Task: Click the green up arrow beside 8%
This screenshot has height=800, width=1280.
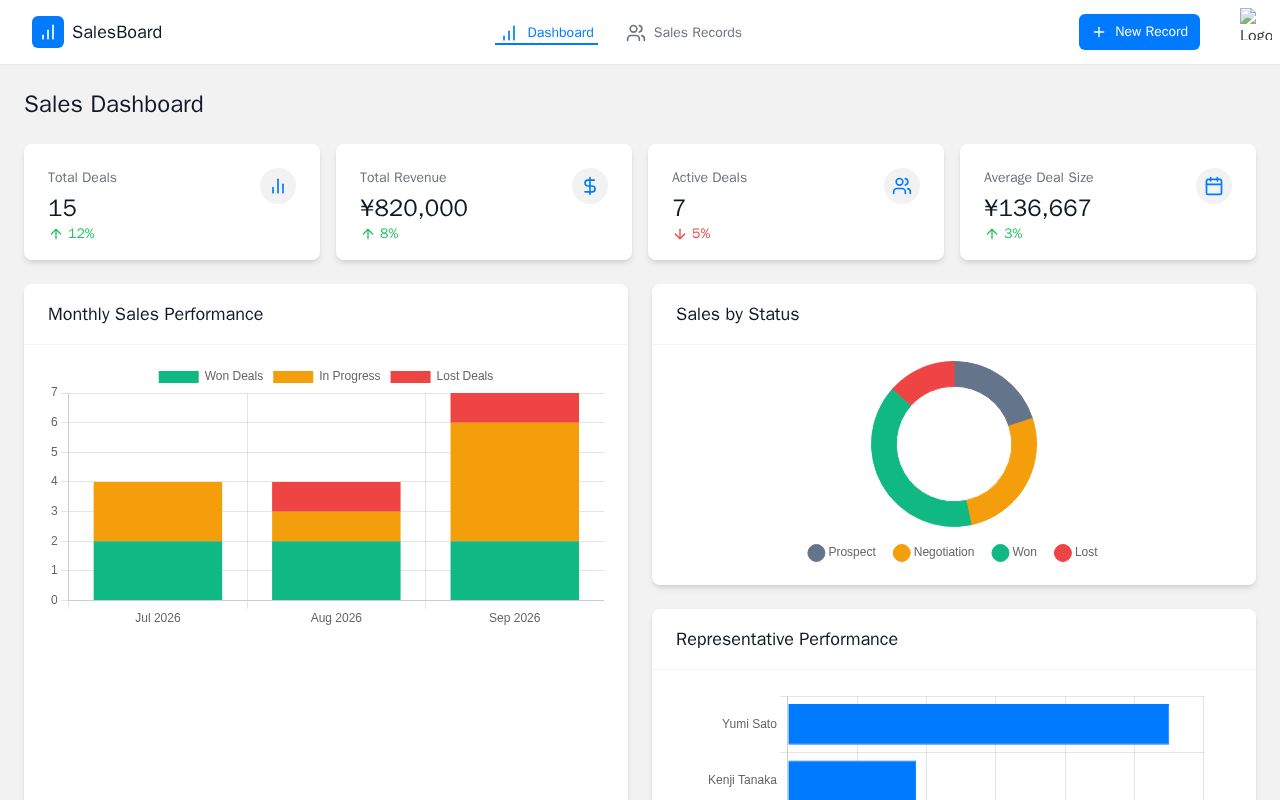Action: pos(368,234)
